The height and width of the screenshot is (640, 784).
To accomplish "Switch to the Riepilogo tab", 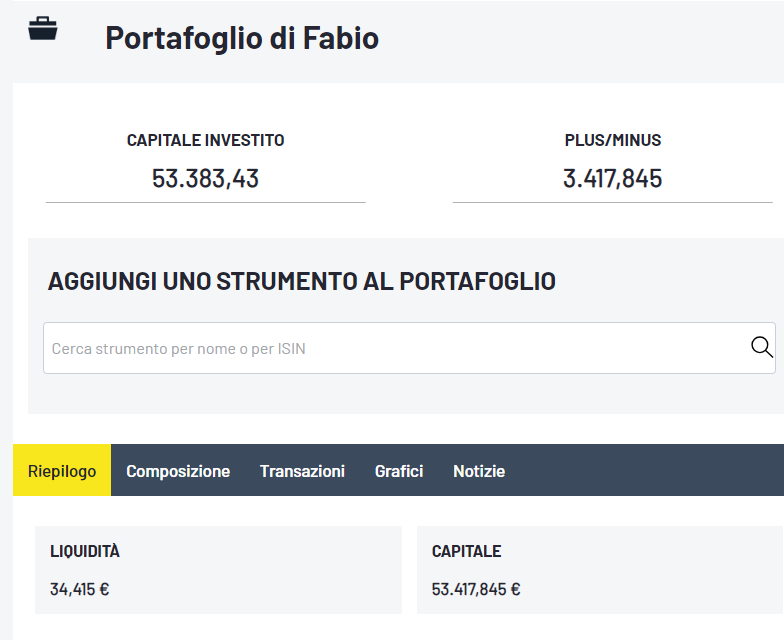I will (x=62, y=471).
